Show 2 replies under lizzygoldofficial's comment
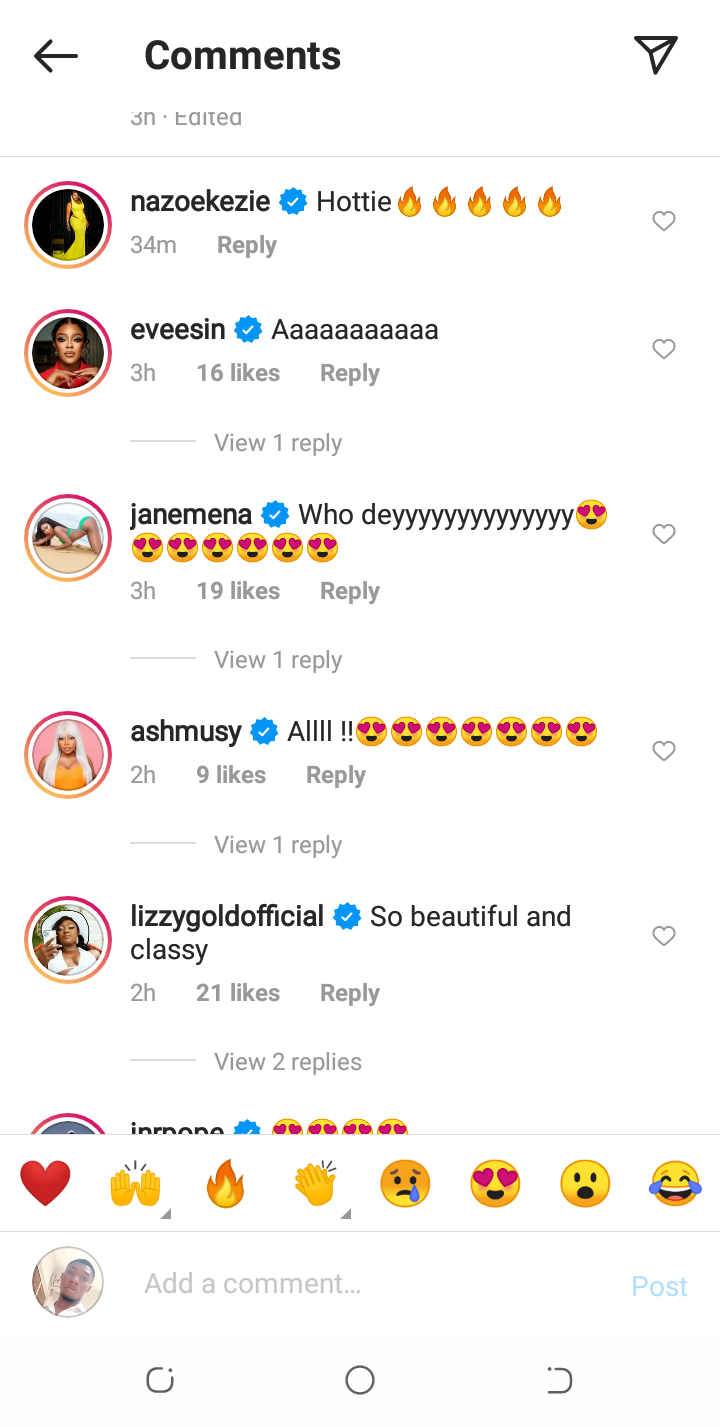 (288, 1062)
